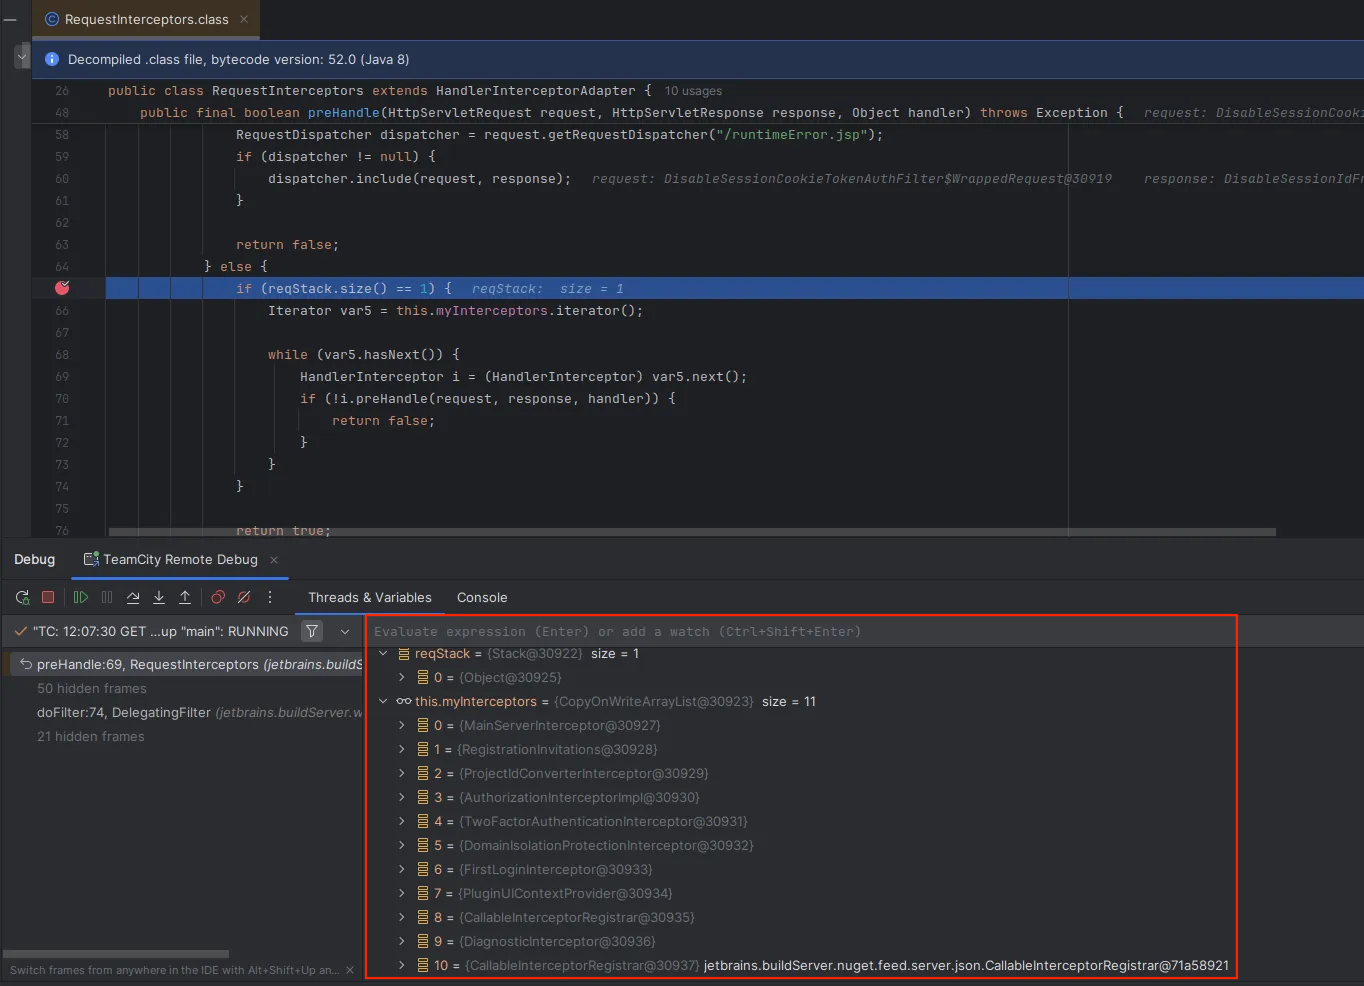1364x986 pixels.
Task: Select frame preHandle:69, RequestInterceptors
Action: point(187,664)
